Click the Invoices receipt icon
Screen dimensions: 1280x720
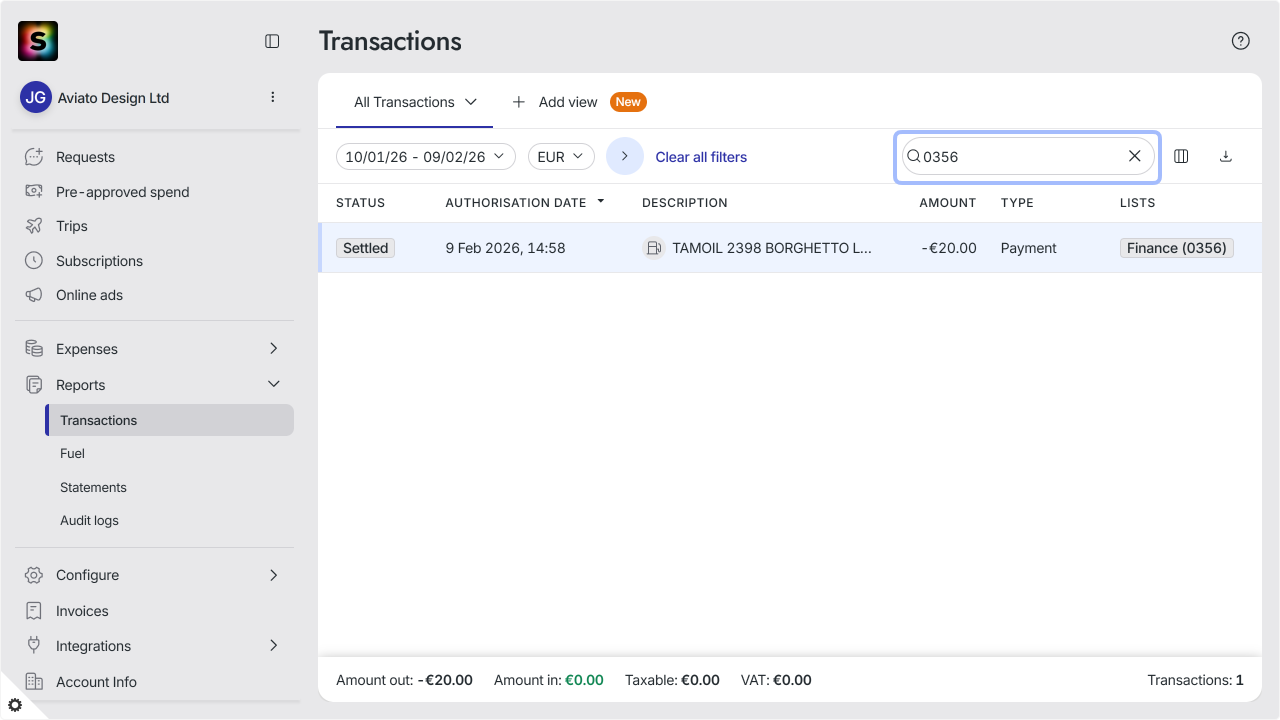coord(34,611)
